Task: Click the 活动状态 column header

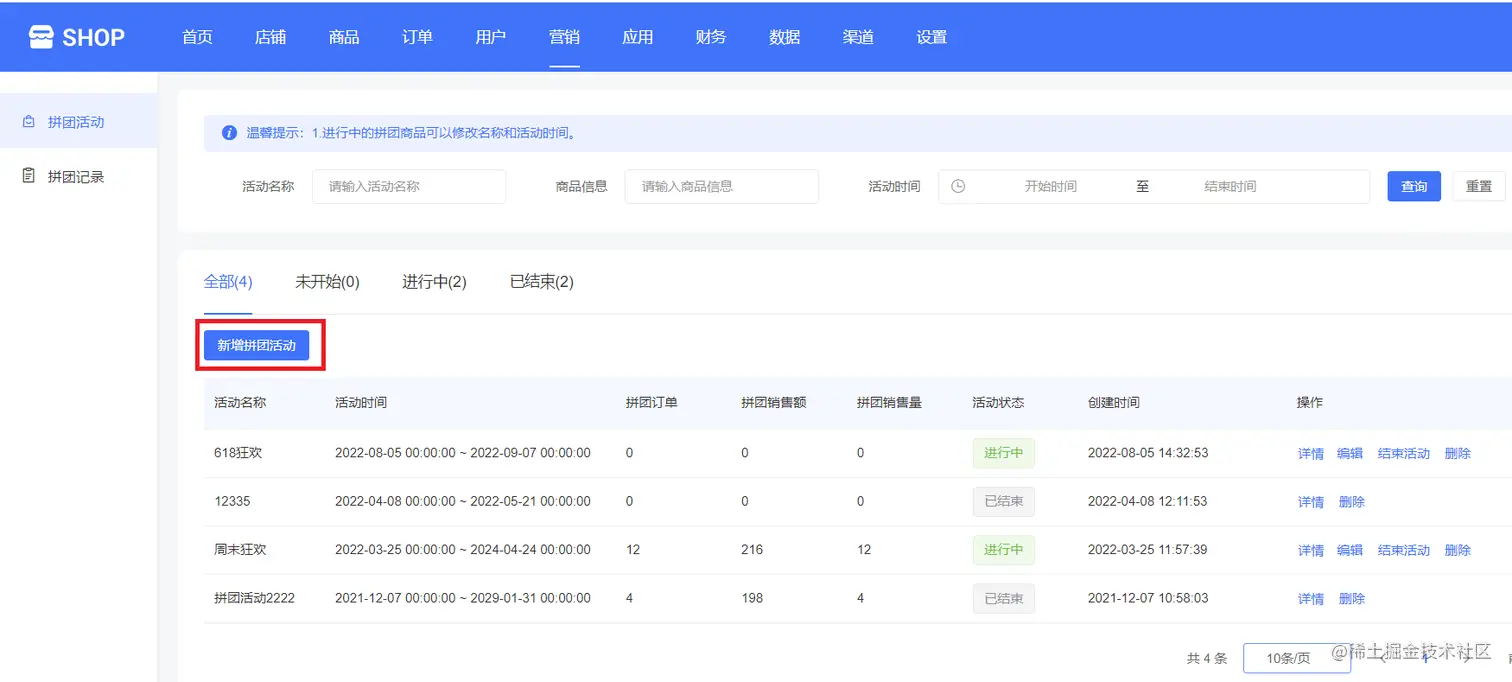Action: point(998,402)
